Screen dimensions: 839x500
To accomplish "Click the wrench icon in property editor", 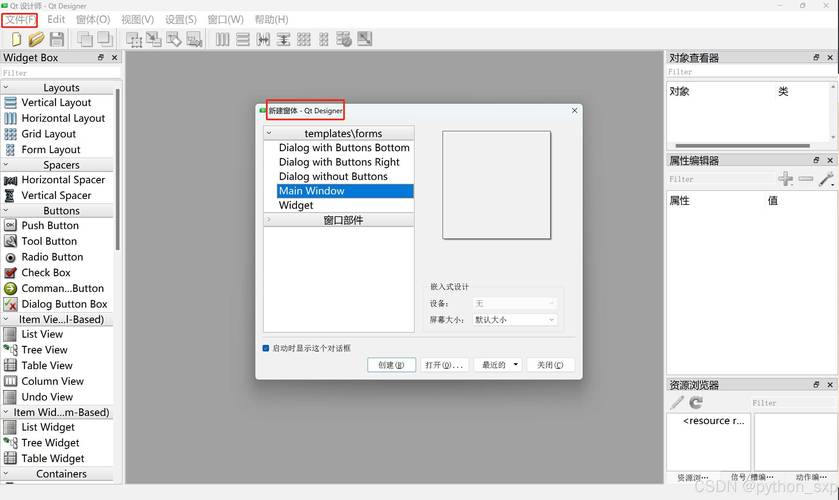I will [826, 179].
